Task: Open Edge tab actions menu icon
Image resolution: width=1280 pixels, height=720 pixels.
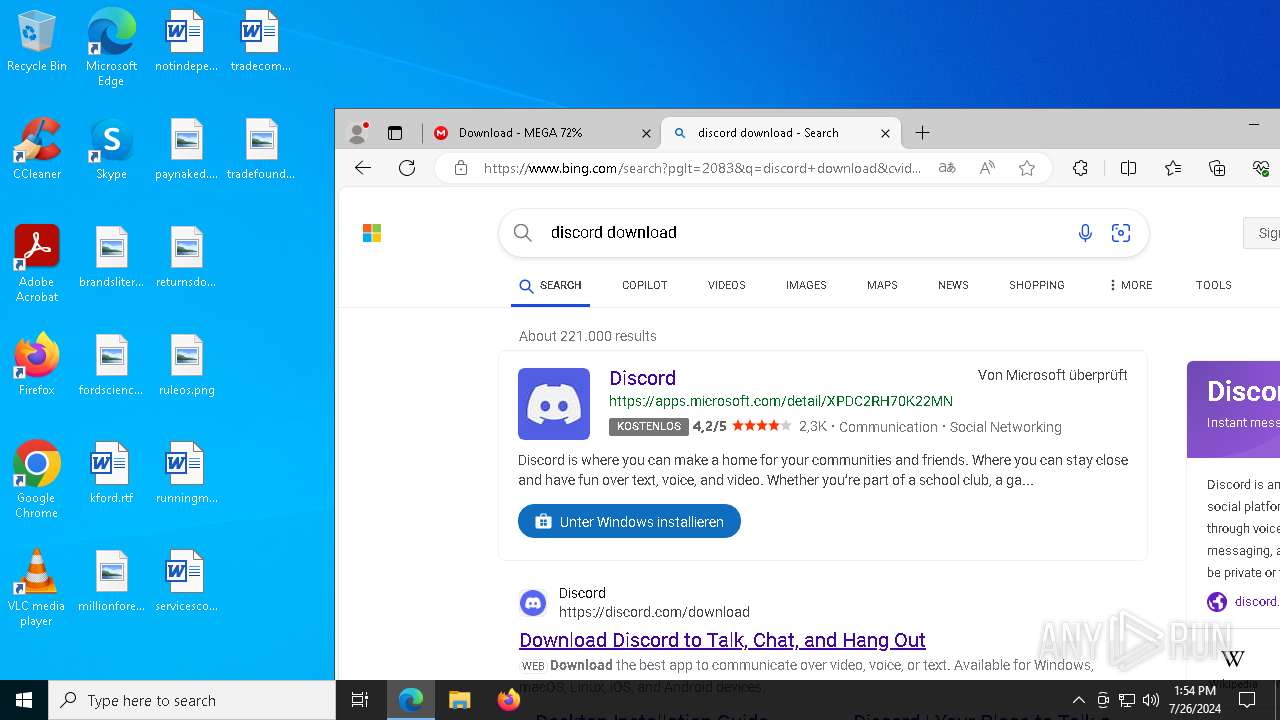Action: click(x=395, y=133)
